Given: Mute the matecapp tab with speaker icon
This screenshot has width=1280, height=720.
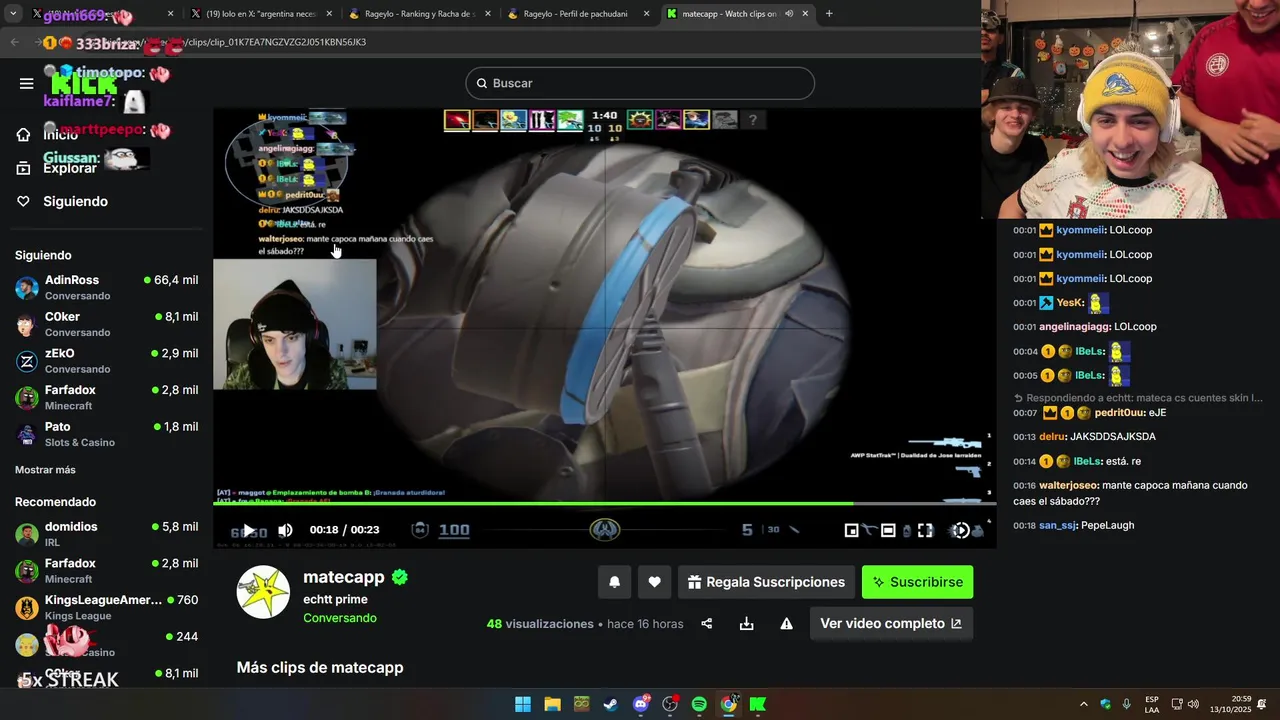Looking at the screenshot, I should tap(789, 14).
